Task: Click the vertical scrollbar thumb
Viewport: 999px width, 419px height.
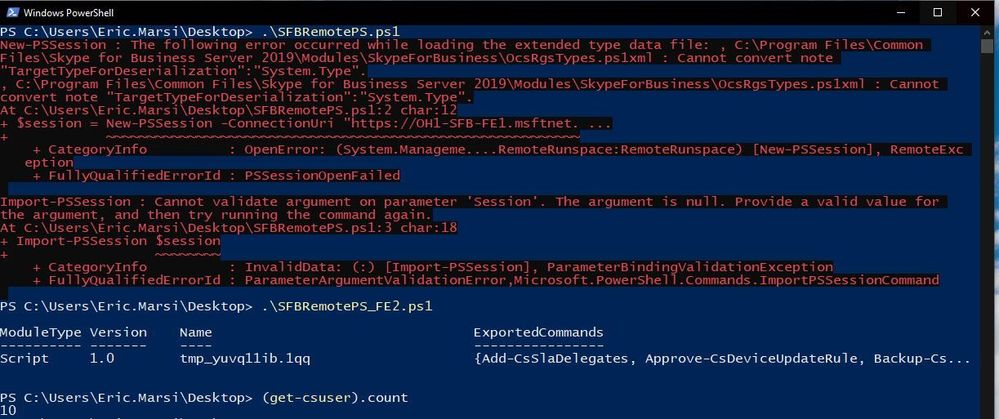Action: [986, 46]
